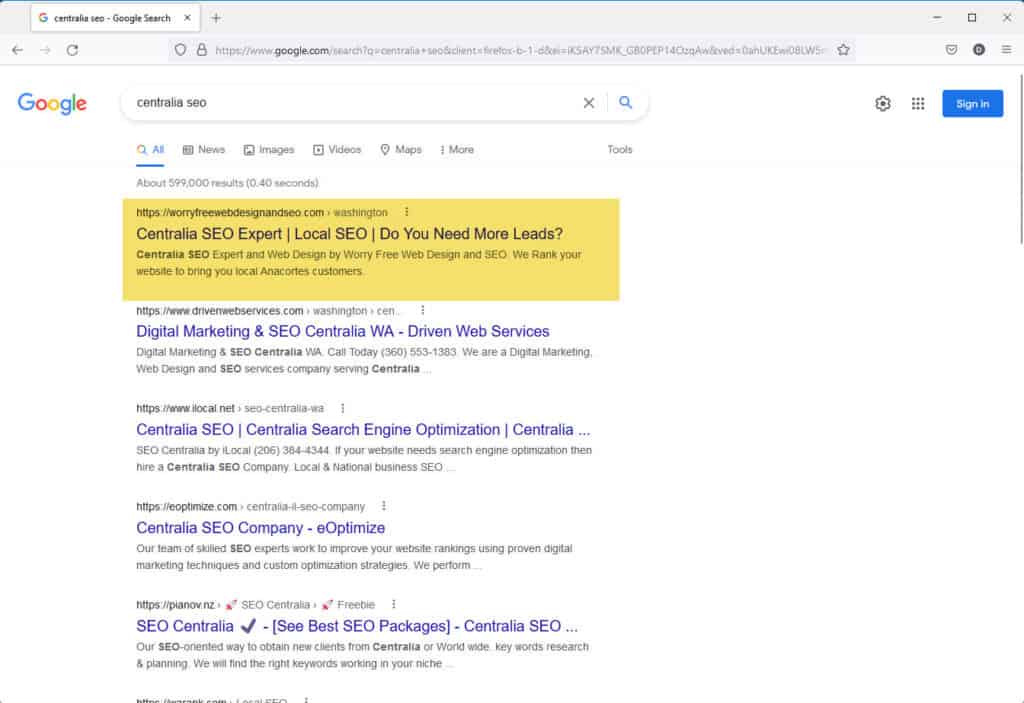The height and width of the screenshot is (703, 1024).
Task: Switch to the Videos tab
Action: [337, 150]
